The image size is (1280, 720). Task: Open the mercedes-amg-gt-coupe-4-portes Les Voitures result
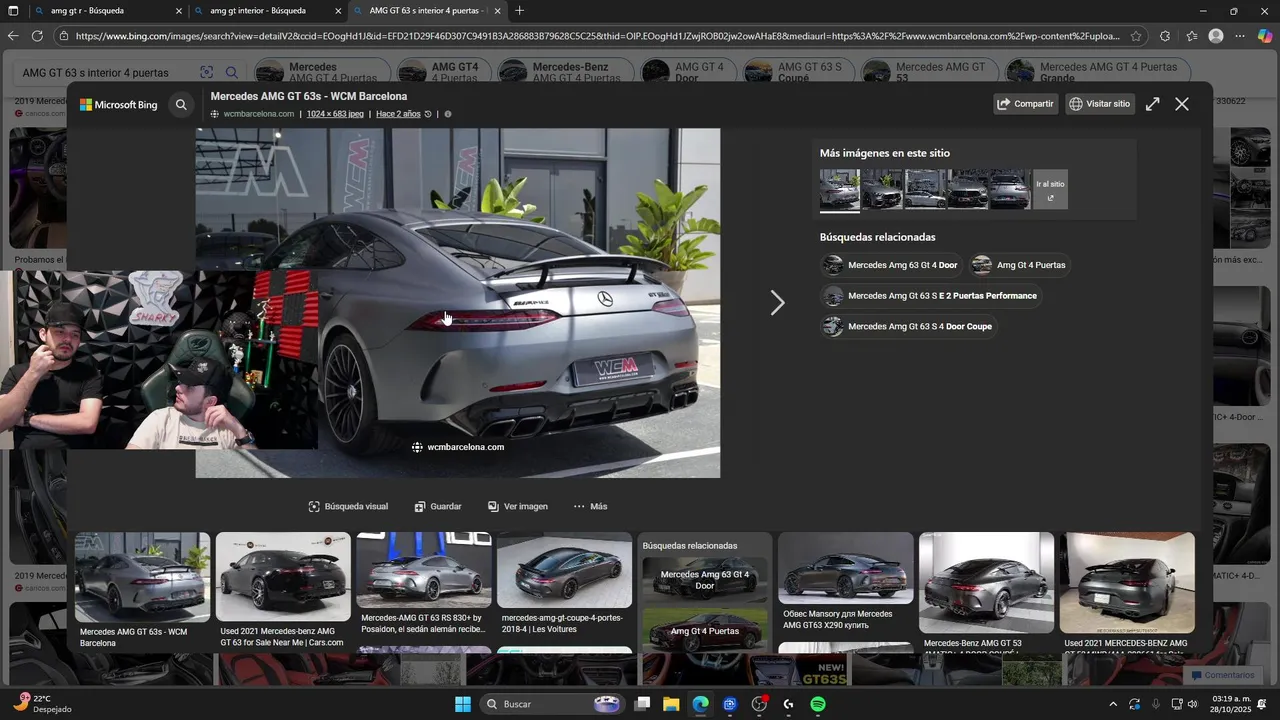[x=565, y=570]
